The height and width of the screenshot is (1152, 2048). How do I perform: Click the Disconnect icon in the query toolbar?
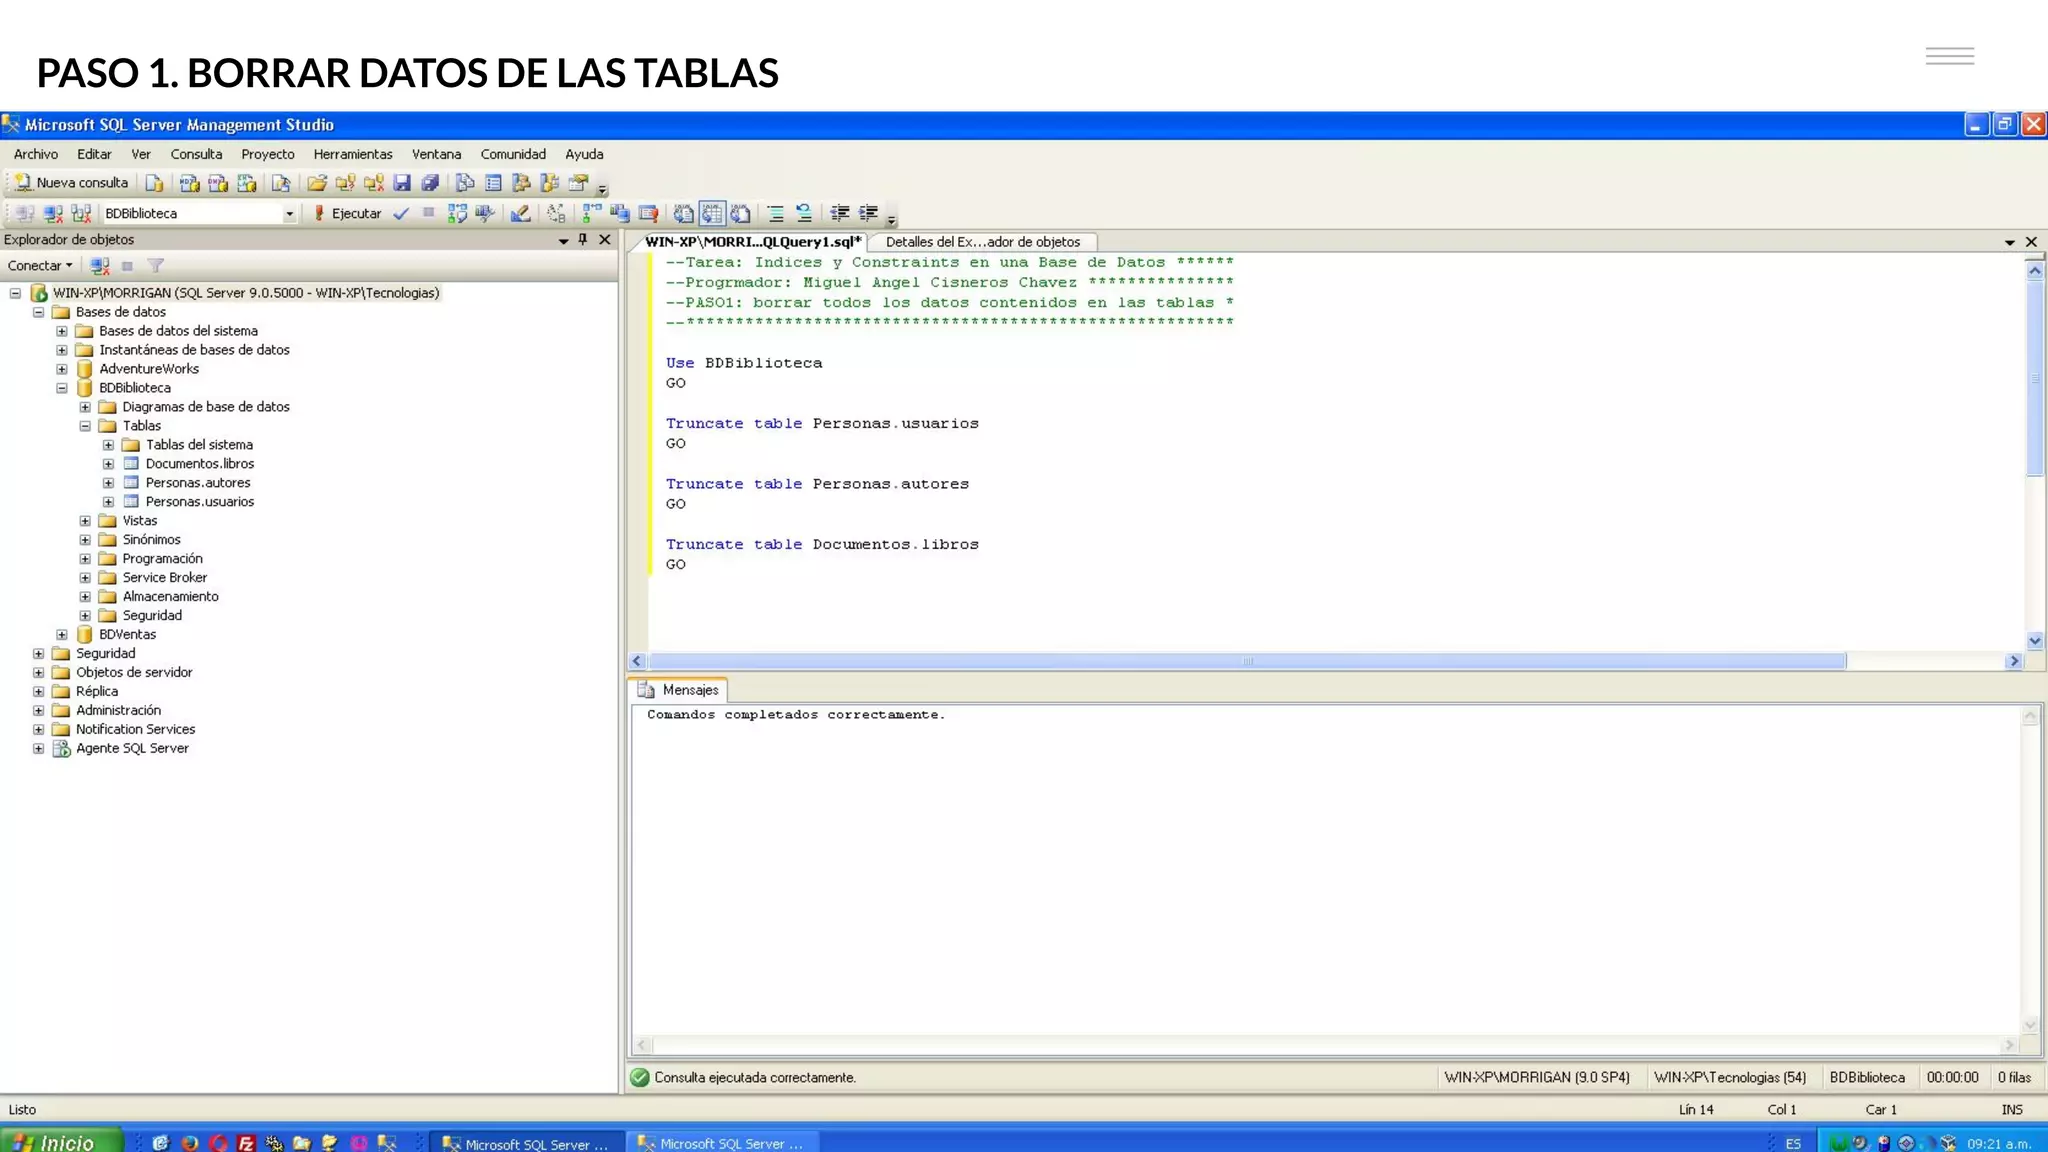coord(53,213)
